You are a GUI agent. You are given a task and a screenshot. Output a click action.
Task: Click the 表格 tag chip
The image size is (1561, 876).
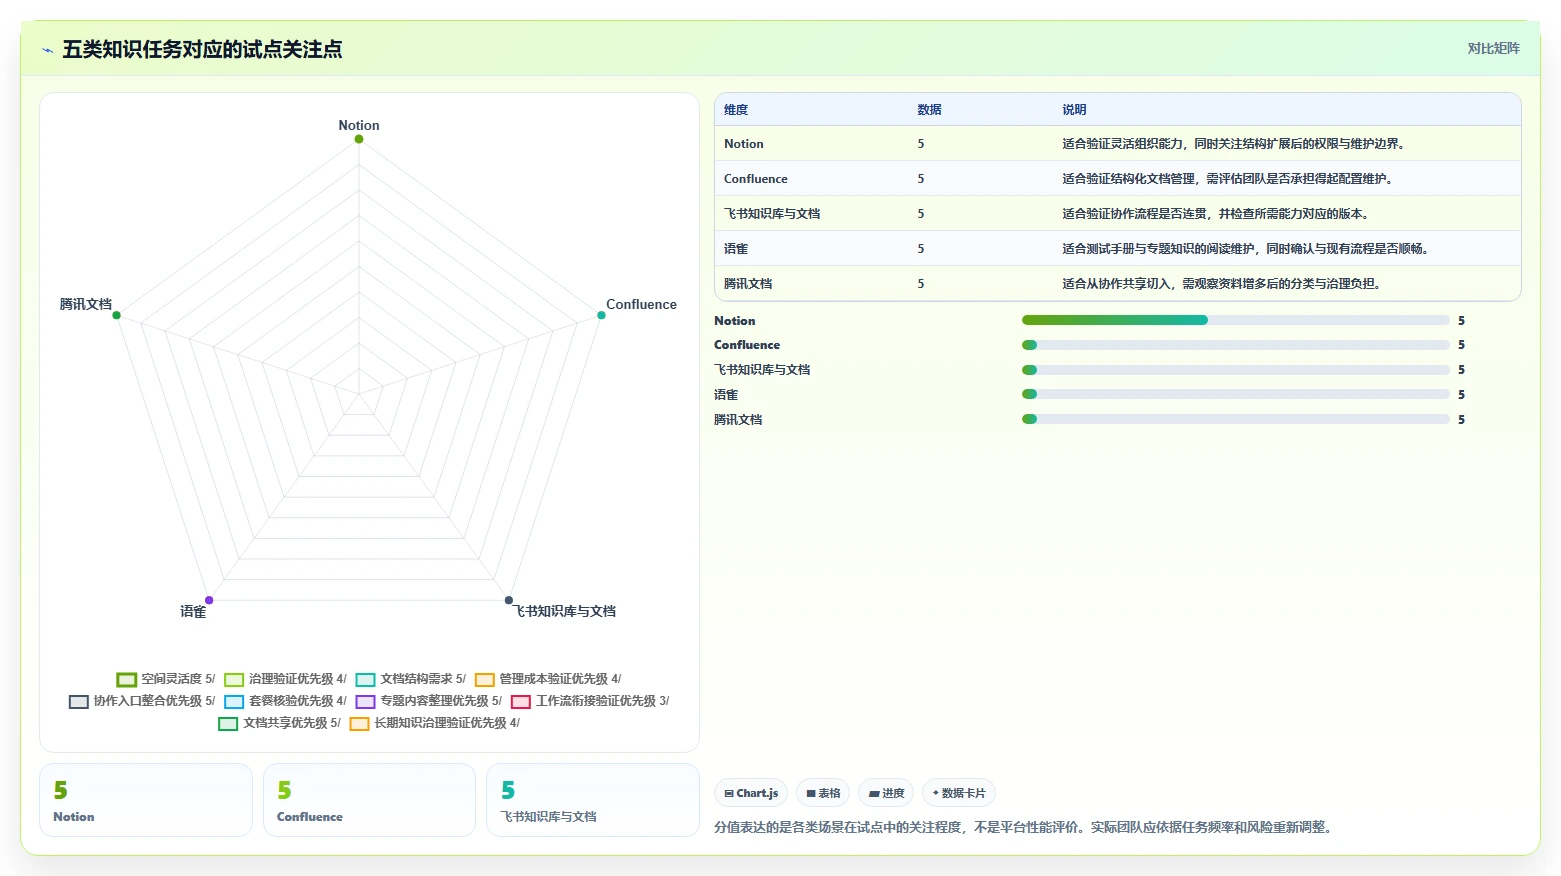point(823,793)
